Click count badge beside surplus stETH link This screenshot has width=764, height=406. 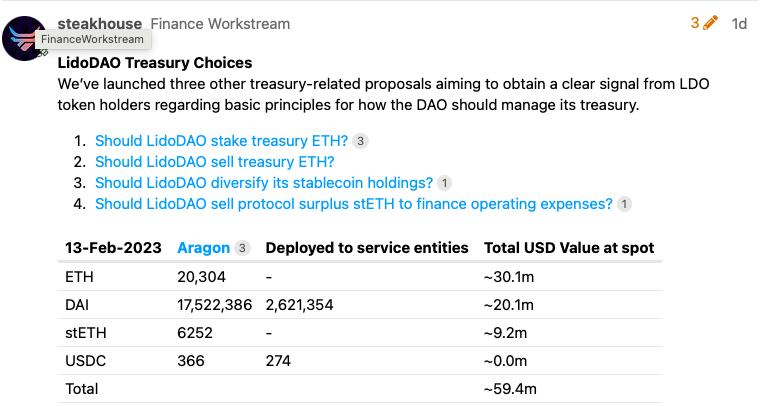[x=624, y=204]
